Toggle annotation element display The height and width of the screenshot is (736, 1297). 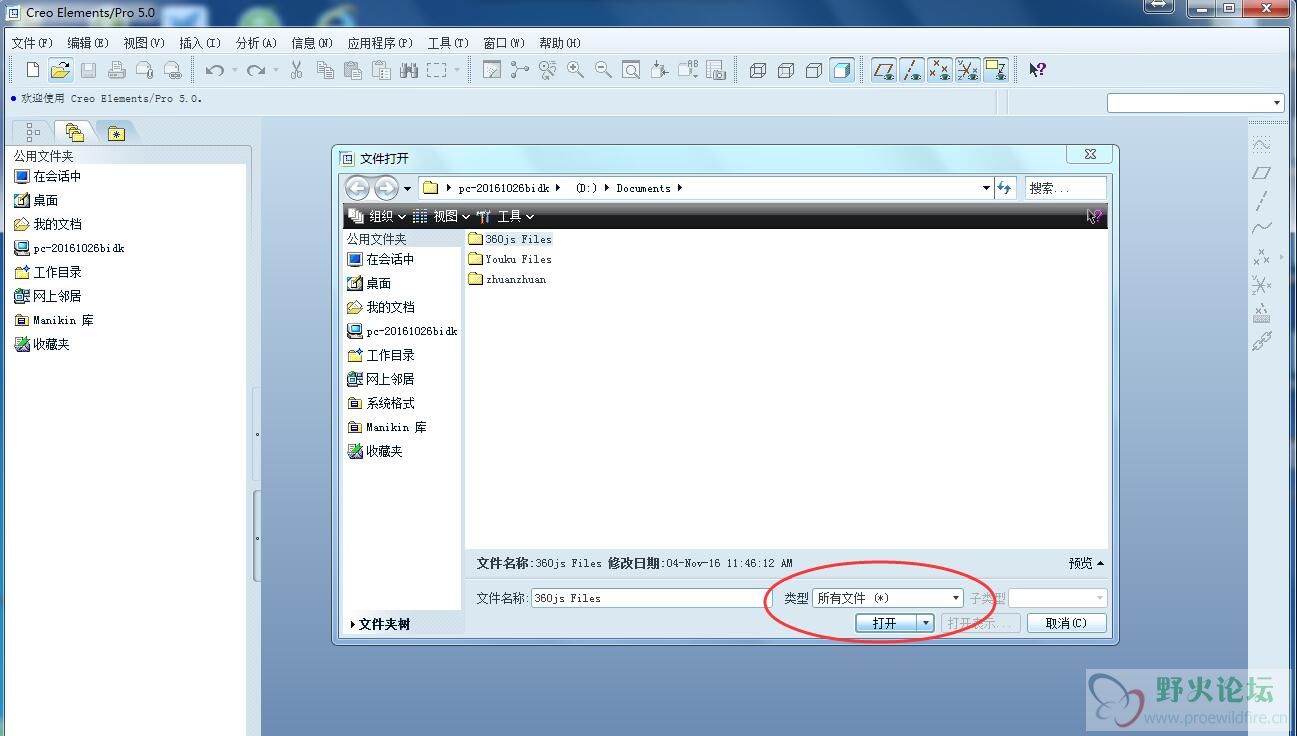coord(995,70)
